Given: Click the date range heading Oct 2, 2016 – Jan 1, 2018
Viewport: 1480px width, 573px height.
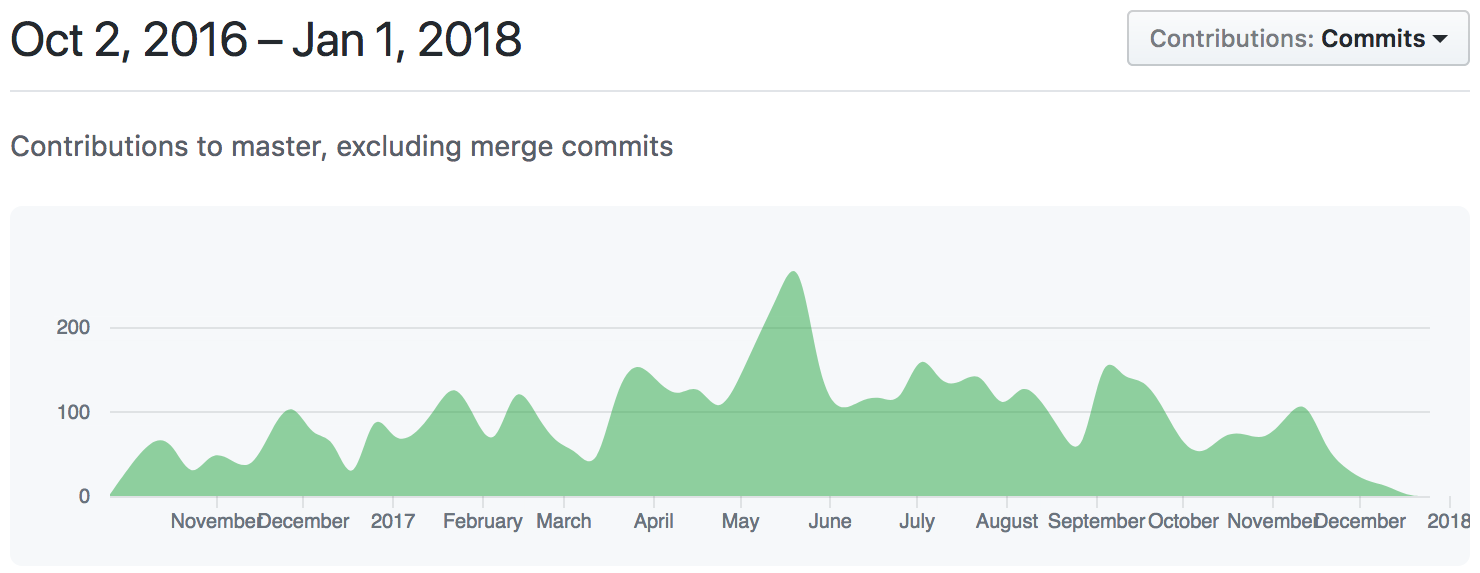Looking at the screenshot, I should click(x=266, y=40).
